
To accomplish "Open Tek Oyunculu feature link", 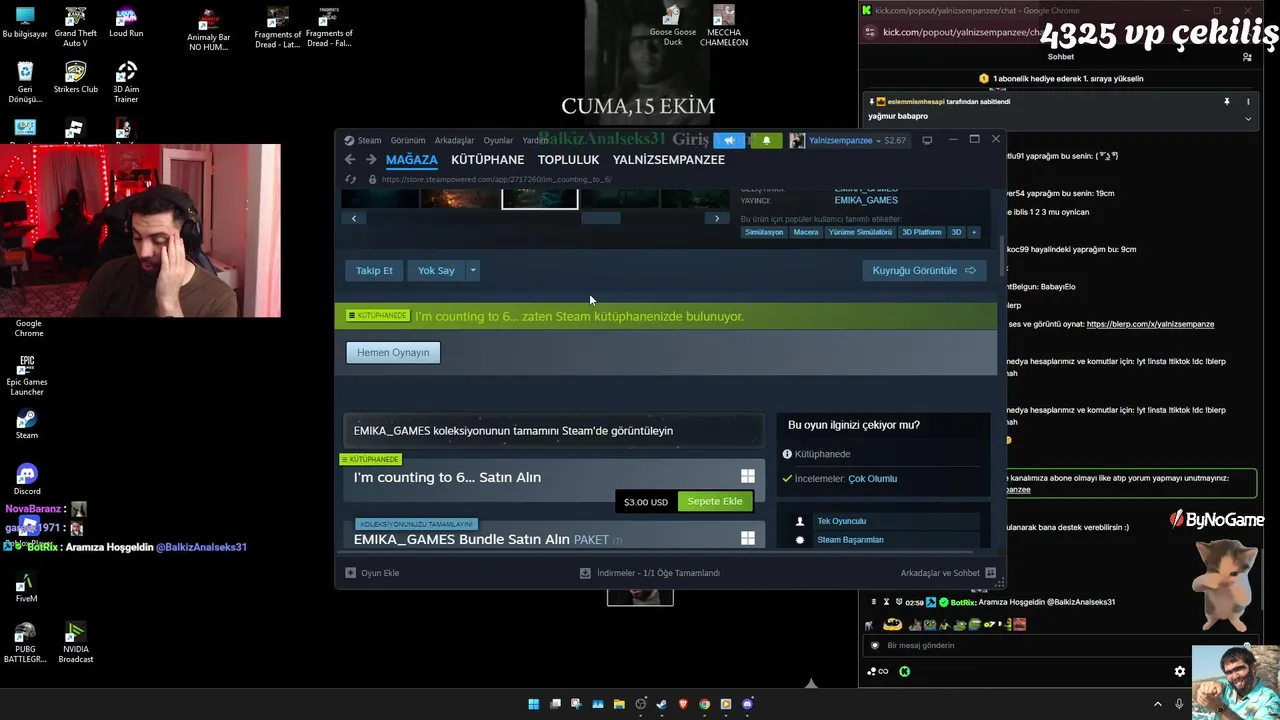I will (841, 521).
